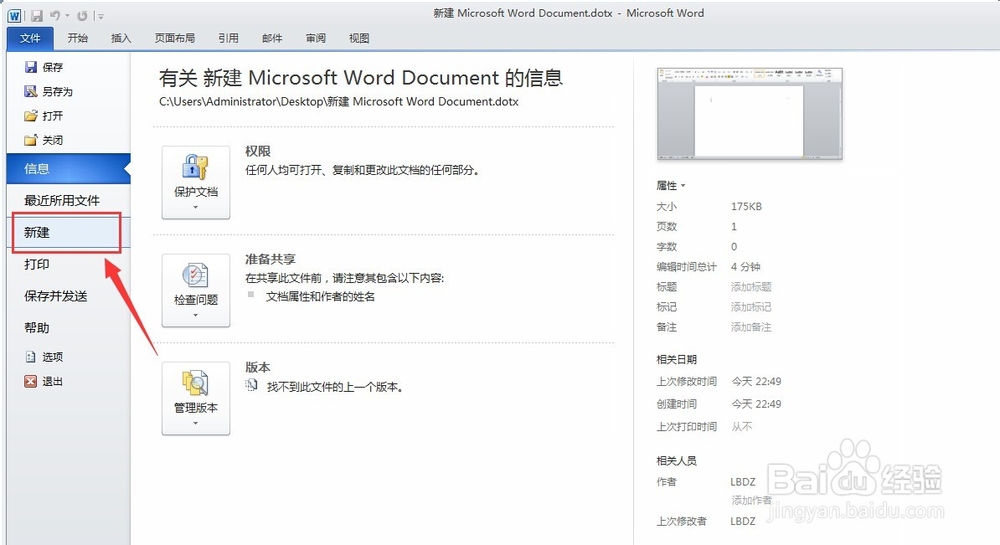Click the 今天 22:49 value beside 创建时间
1000x545 pixels.
(756, 404)
